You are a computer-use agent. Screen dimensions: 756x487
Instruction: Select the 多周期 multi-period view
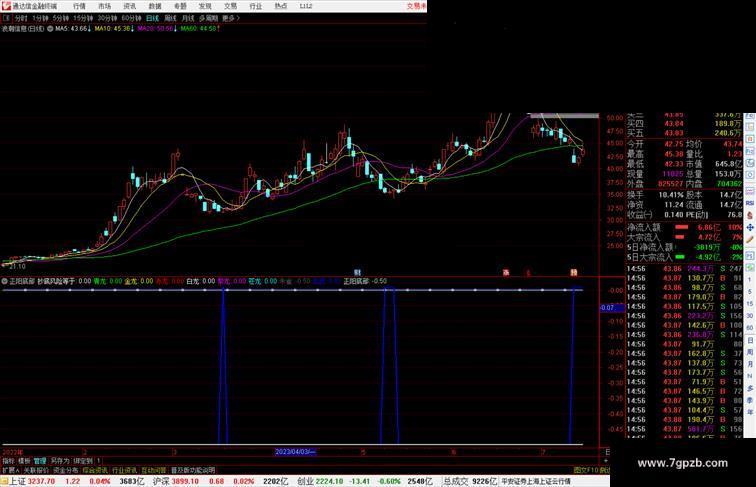(x=208, y=18)
